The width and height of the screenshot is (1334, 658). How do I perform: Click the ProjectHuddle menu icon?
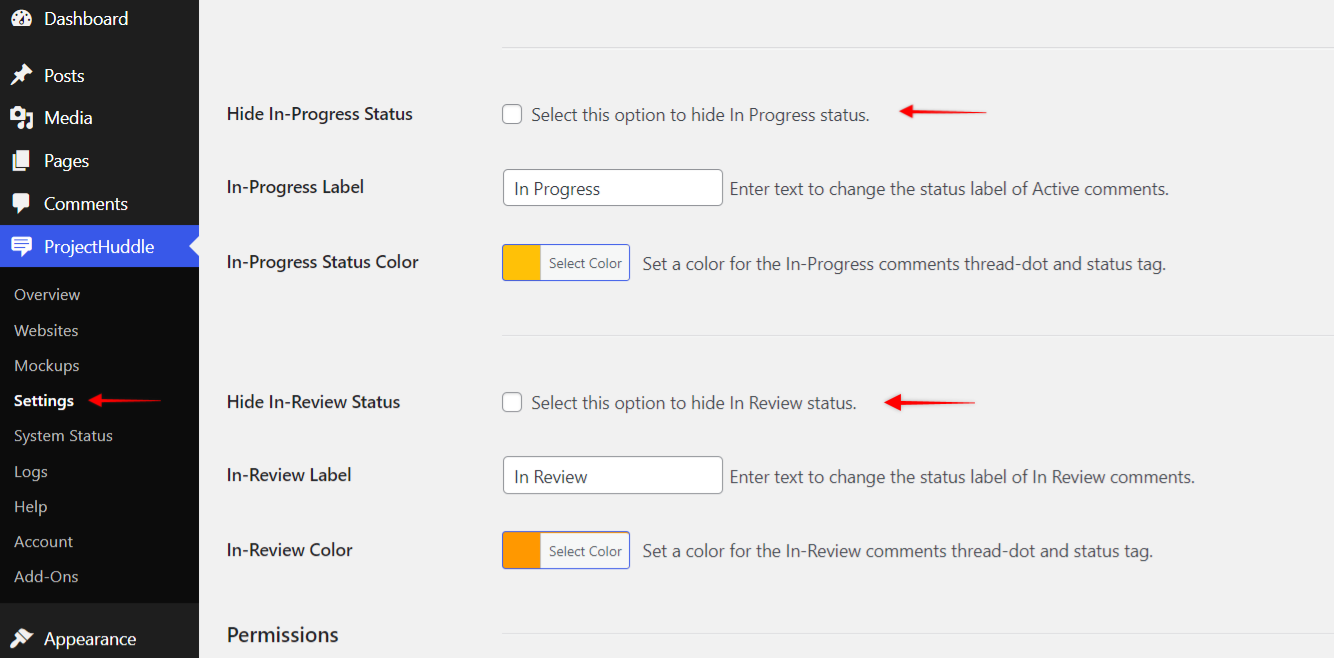pos(21,246)
